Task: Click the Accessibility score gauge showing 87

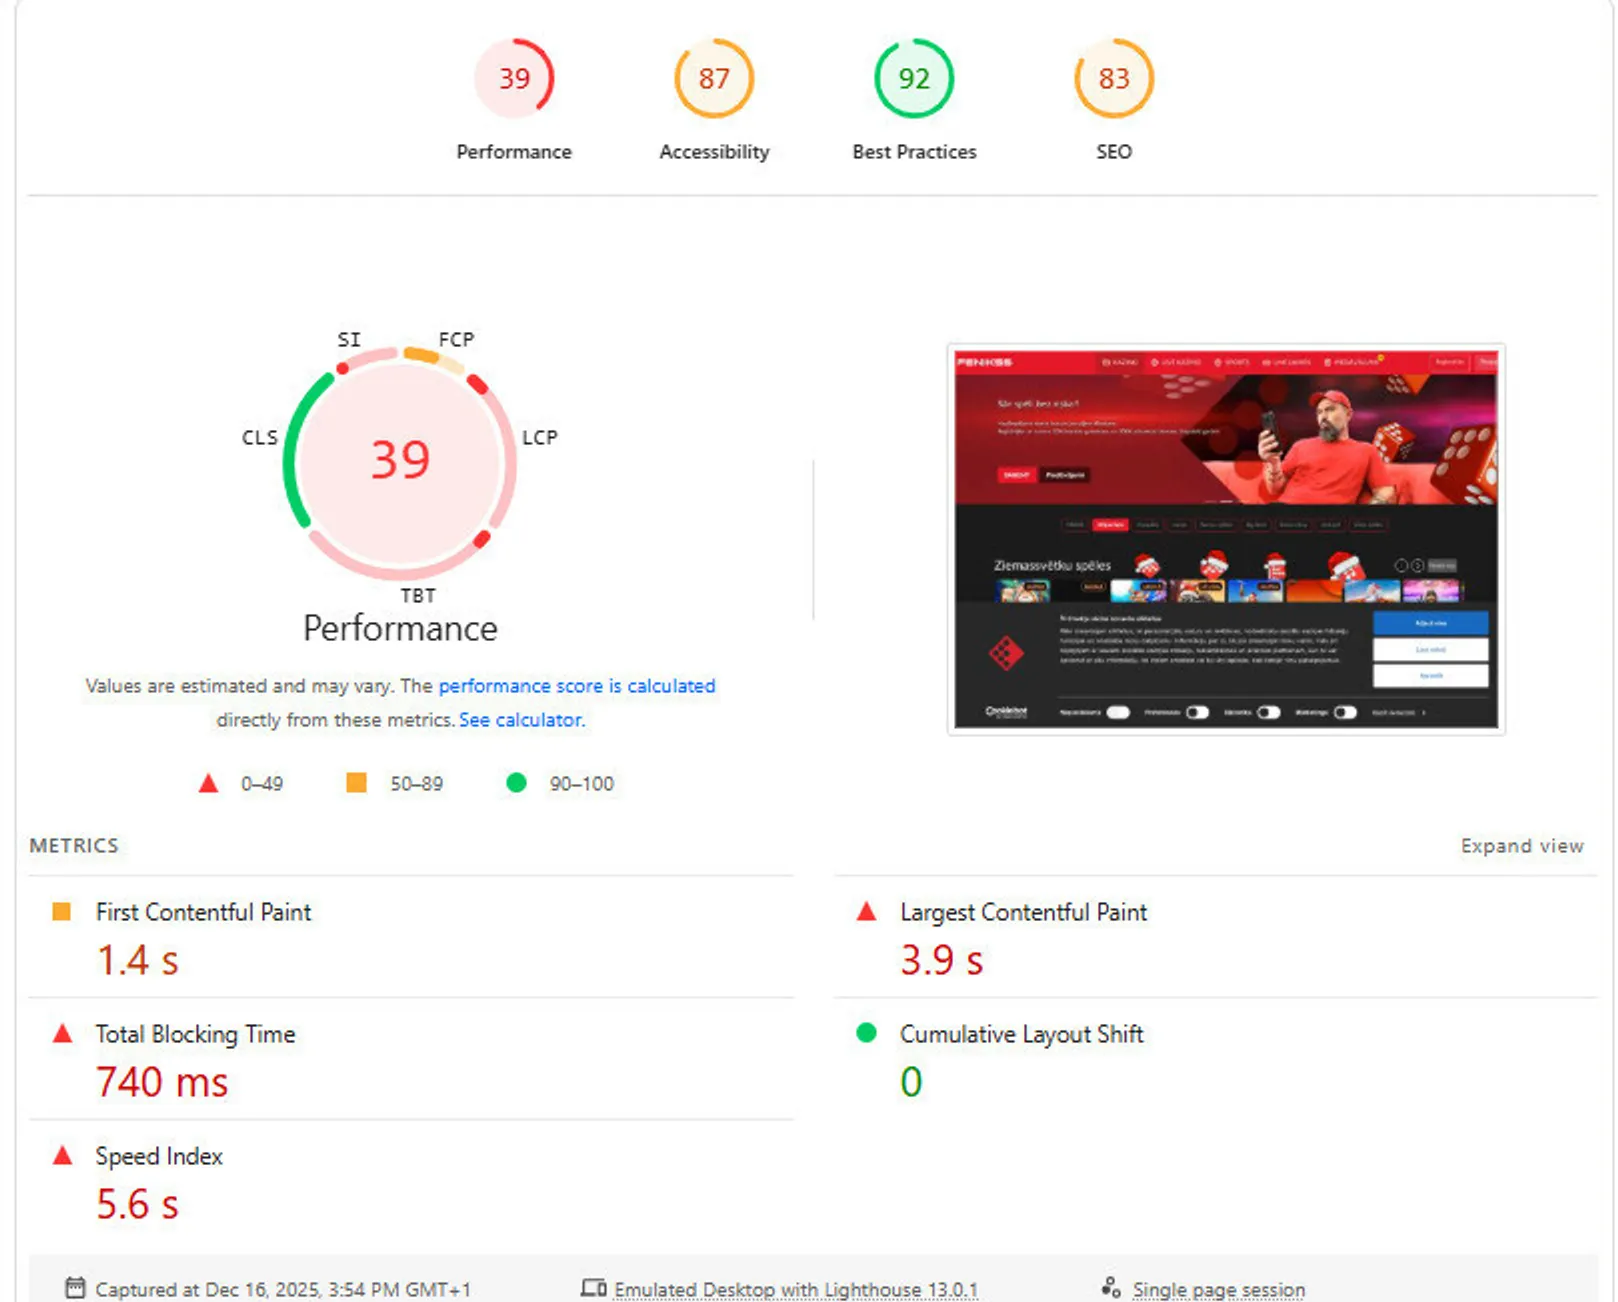Action: (x=713, y=78)
